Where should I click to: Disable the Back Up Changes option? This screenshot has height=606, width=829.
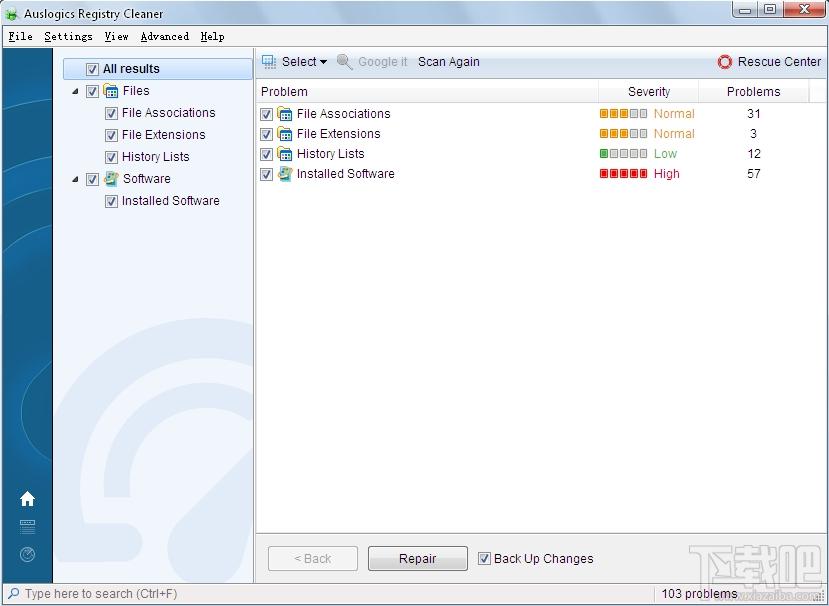pos(485,558)
